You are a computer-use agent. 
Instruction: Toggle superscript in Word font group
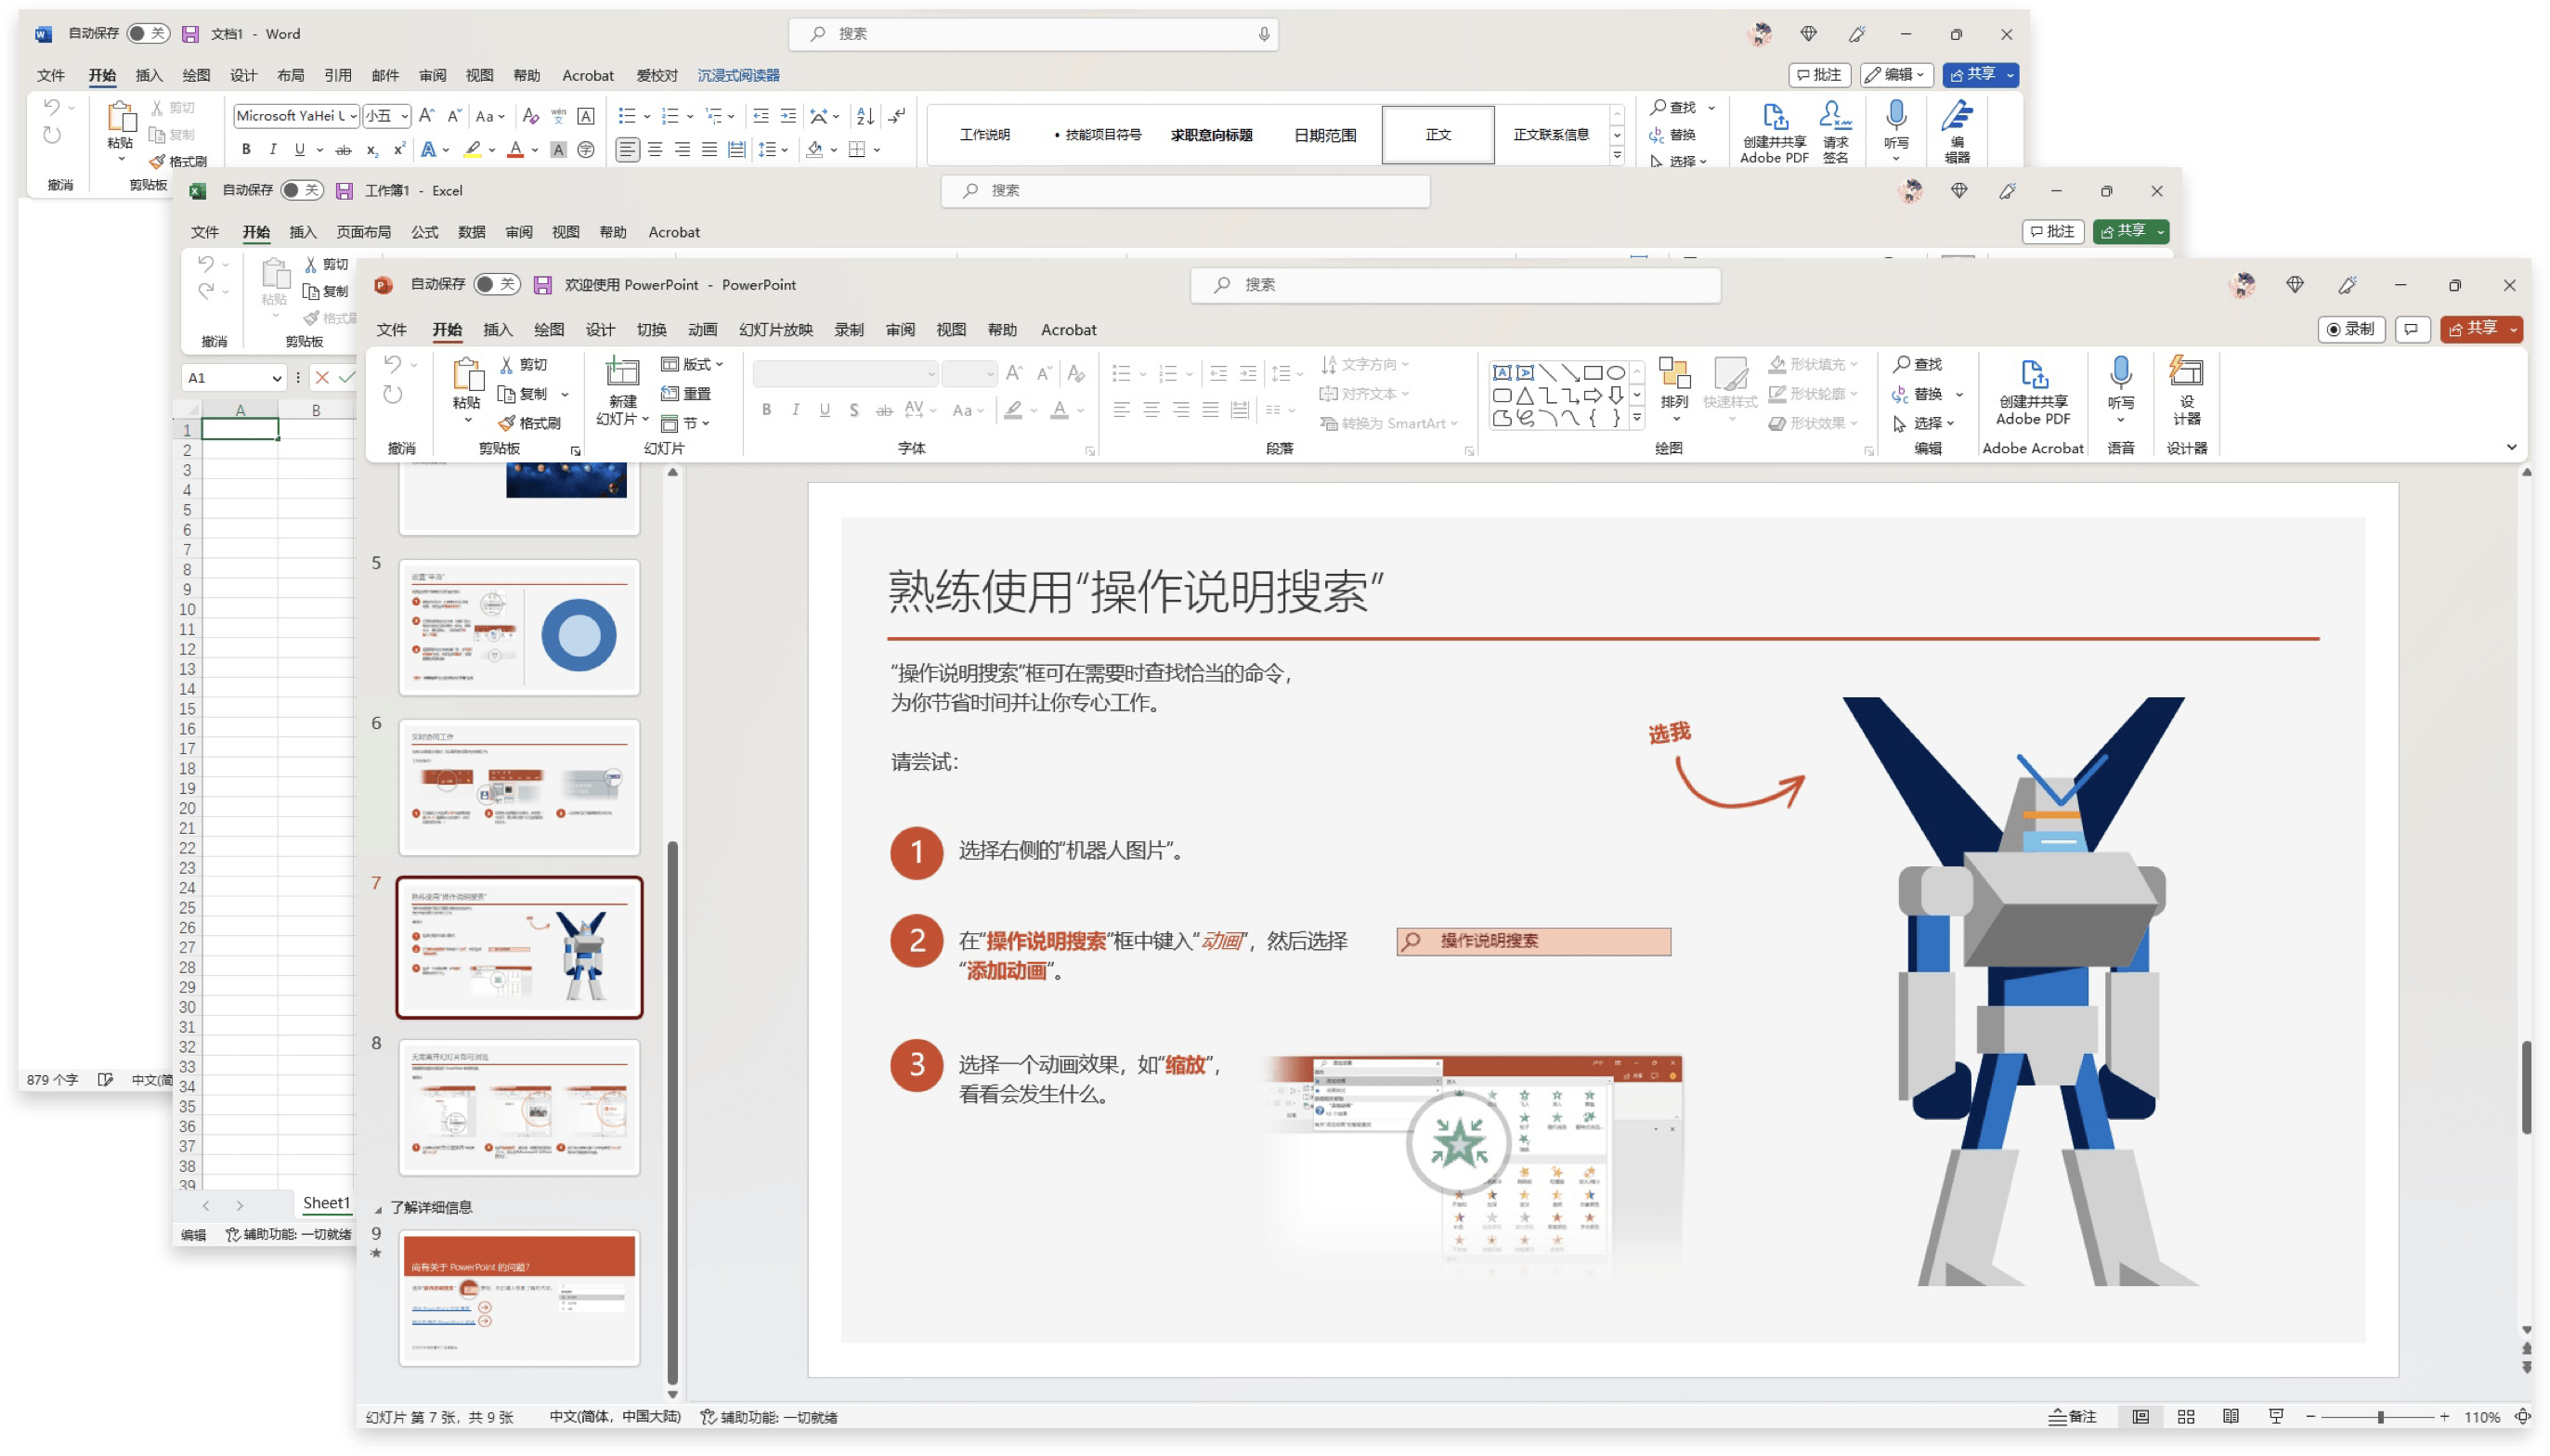tap(399, 149)
